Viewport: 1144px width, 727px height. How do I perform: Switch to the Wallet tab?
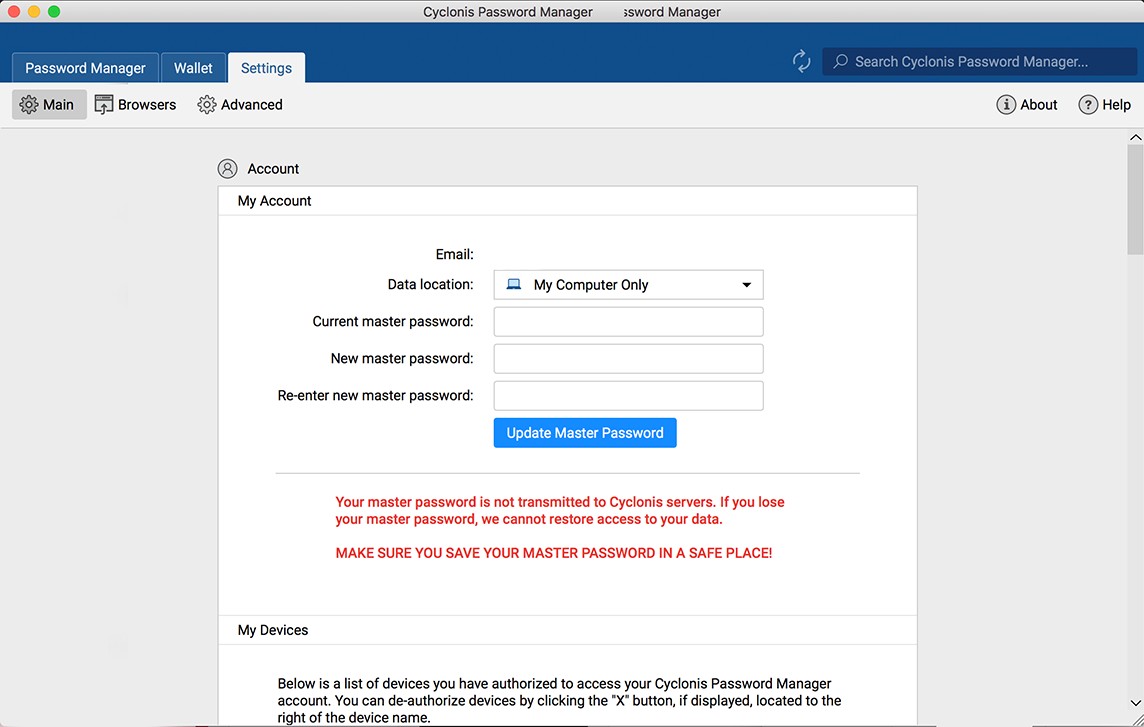click(193, 68)
